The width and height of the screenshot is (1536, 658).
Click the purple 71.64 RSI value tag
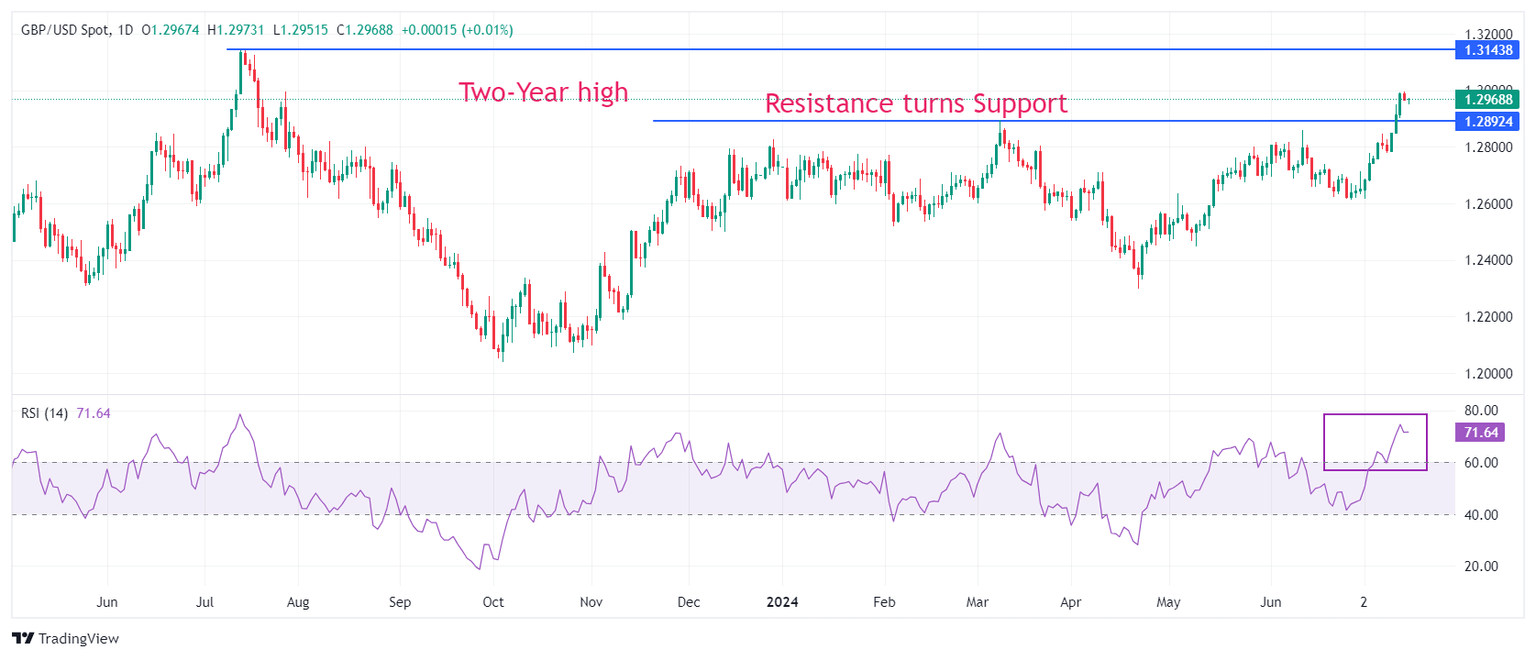point(1480,432)
